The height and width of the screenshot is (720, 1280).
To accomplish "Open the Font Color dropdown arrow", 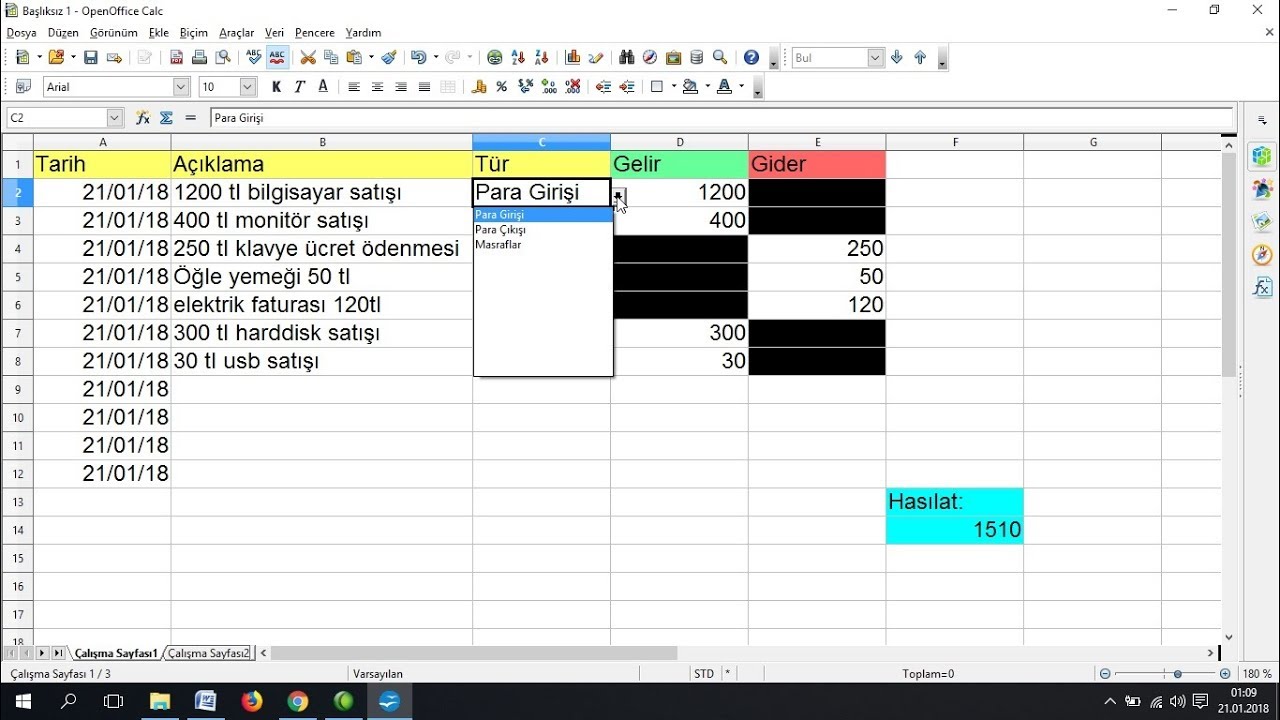I will (741, 87).
